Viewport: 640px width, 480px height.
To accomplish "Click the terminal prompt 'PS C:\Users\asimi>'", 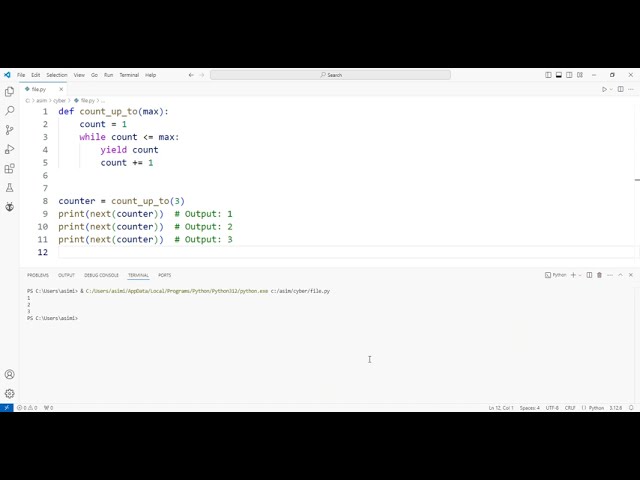I will click(52, 318).
